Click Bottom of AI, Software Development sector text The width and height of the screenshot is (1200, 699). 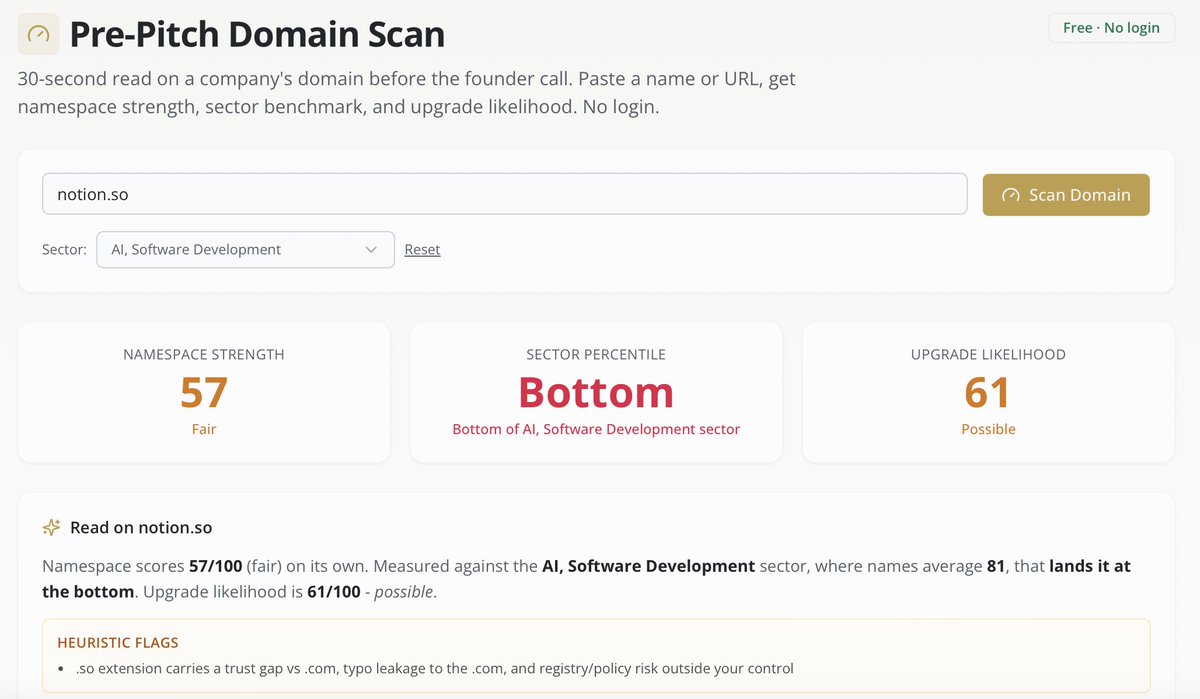pyautogui.click(x=596, y=429)
